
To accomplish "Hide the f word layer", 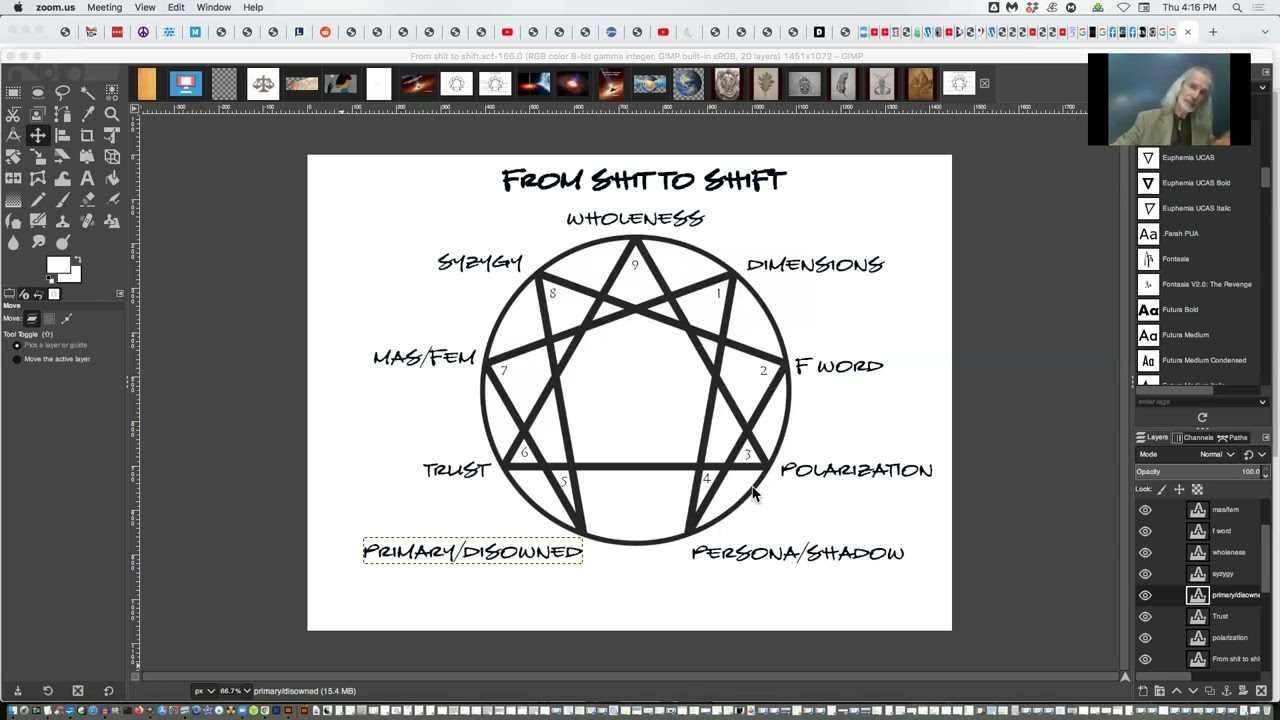I will (x=1145, y=531).
